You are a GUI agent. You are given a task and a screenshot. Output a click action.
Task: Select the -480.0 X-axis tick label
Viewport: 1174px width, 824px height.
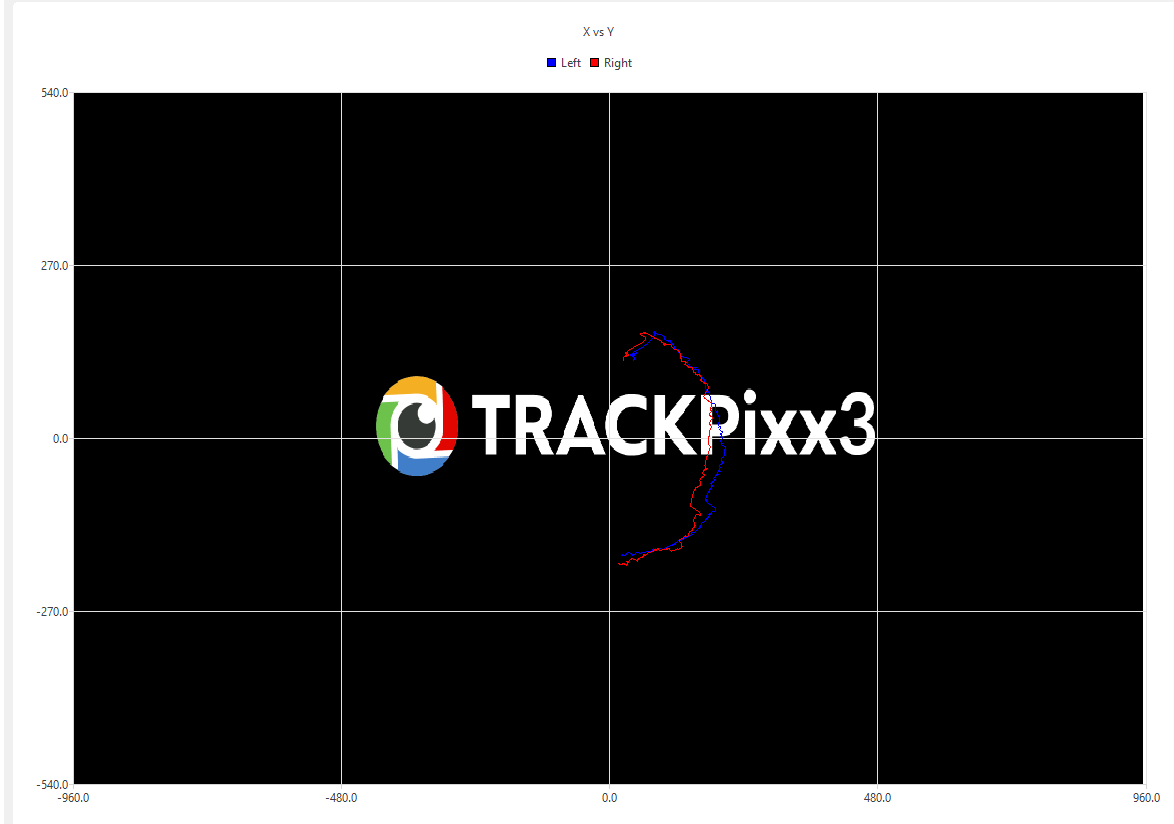[342, 799]
